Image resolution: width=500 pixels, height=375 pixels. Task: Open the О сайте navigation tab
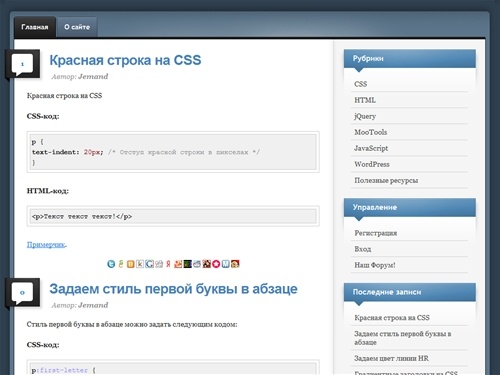pyautogui.click(x=77, y=27)
